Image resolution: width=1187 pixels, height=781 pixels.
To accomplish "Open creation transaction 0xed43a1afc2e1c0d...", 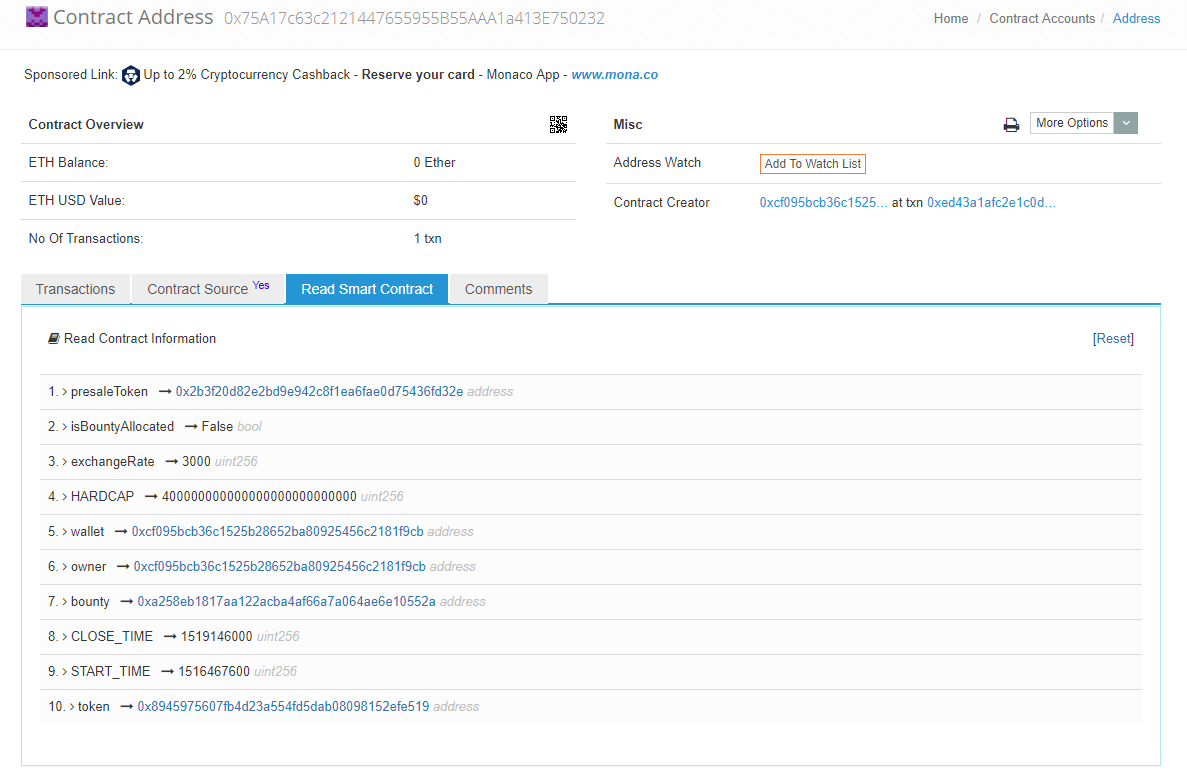I will click(992, 202).
